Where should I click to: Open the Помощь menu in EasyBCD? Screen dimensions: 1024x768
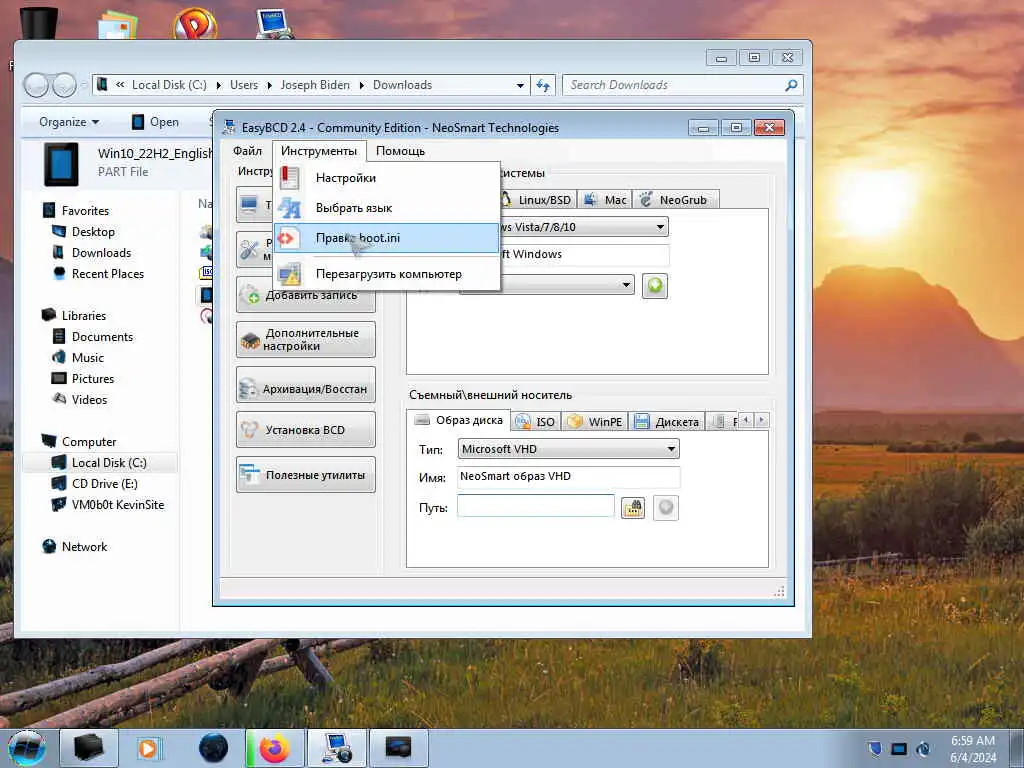(x=400, y=151)
